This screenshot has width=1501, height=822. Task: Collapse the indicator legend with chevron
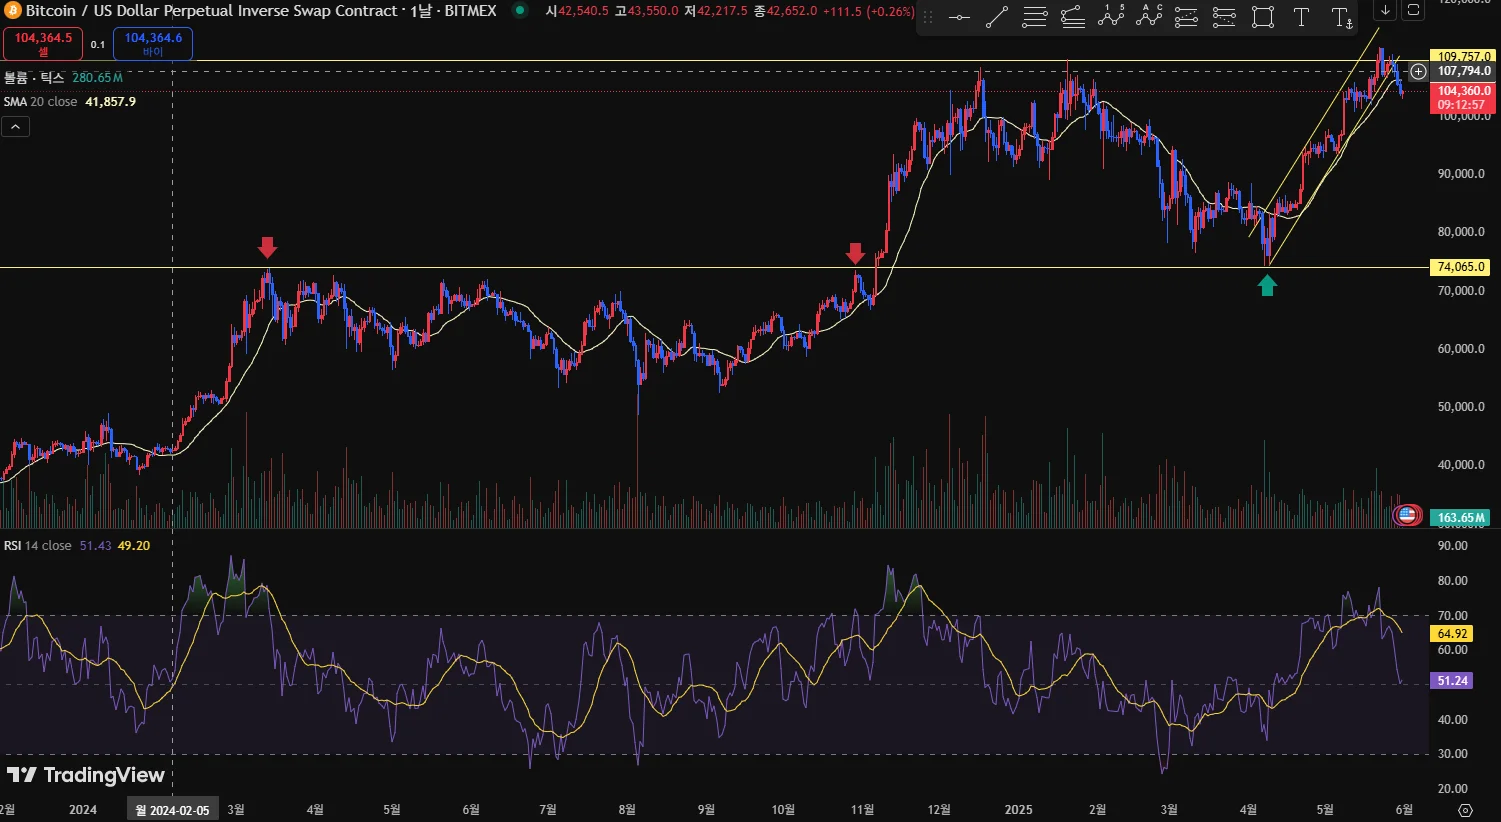click(16, 127)
